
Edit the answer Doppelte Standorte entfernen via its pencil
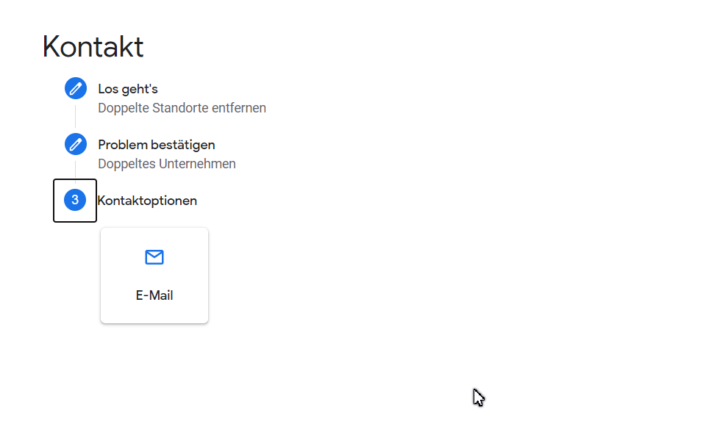pyautogui.click(x=75, y=88)
